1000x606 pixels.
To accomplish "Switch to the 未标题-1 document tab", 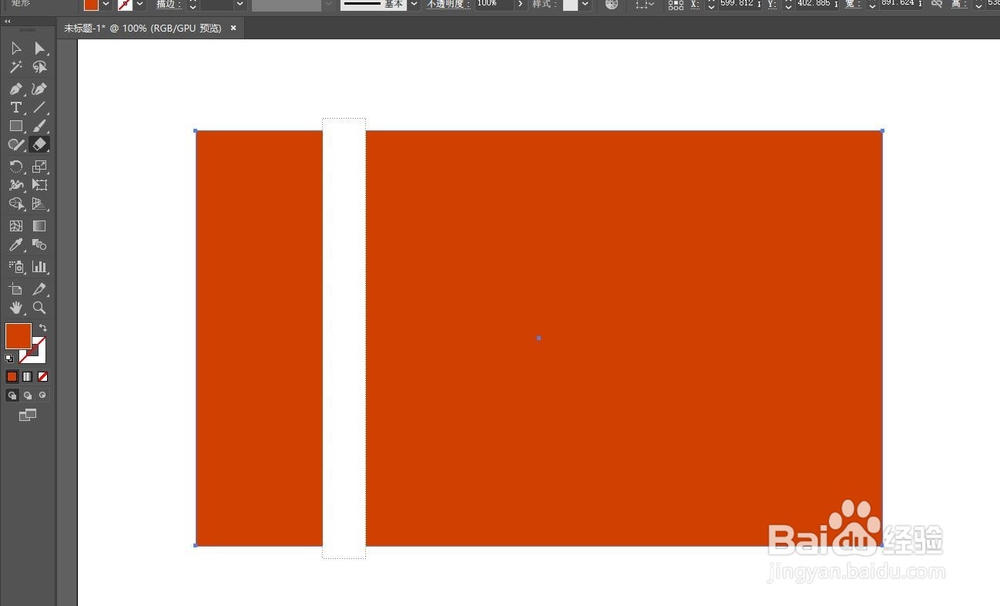I will 142,28.
